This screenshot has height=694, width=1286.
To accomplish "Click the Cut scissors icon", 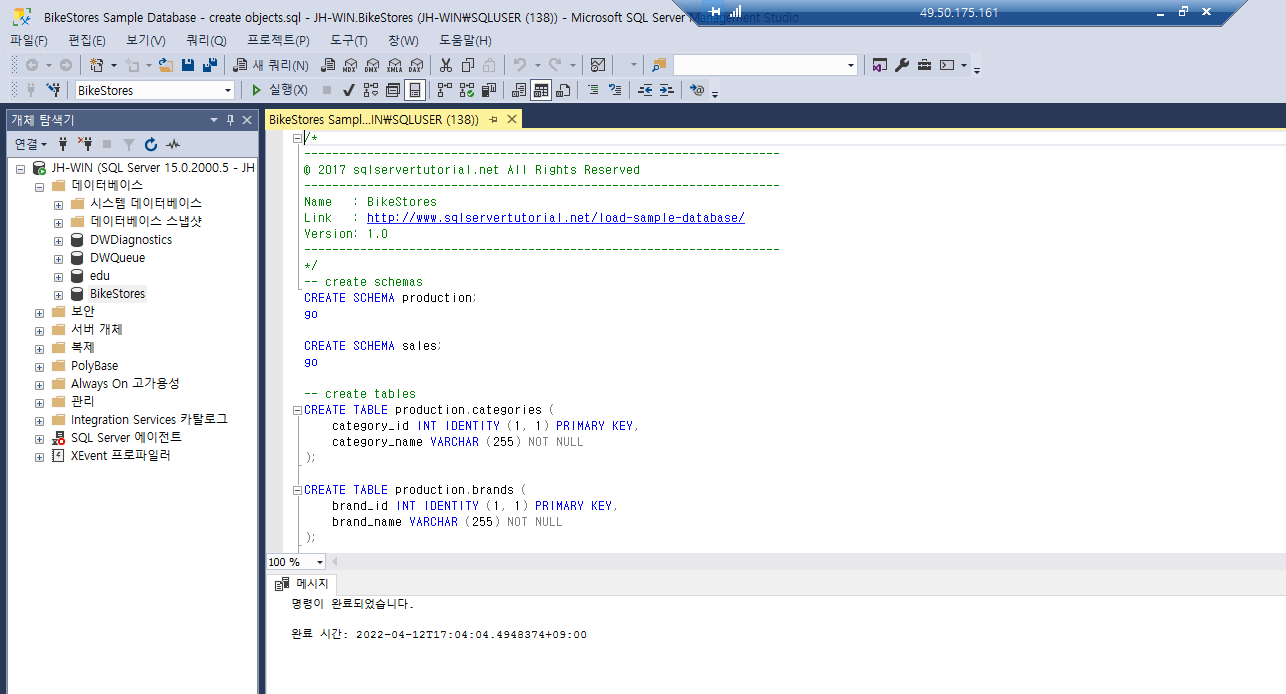I will 446,65.
